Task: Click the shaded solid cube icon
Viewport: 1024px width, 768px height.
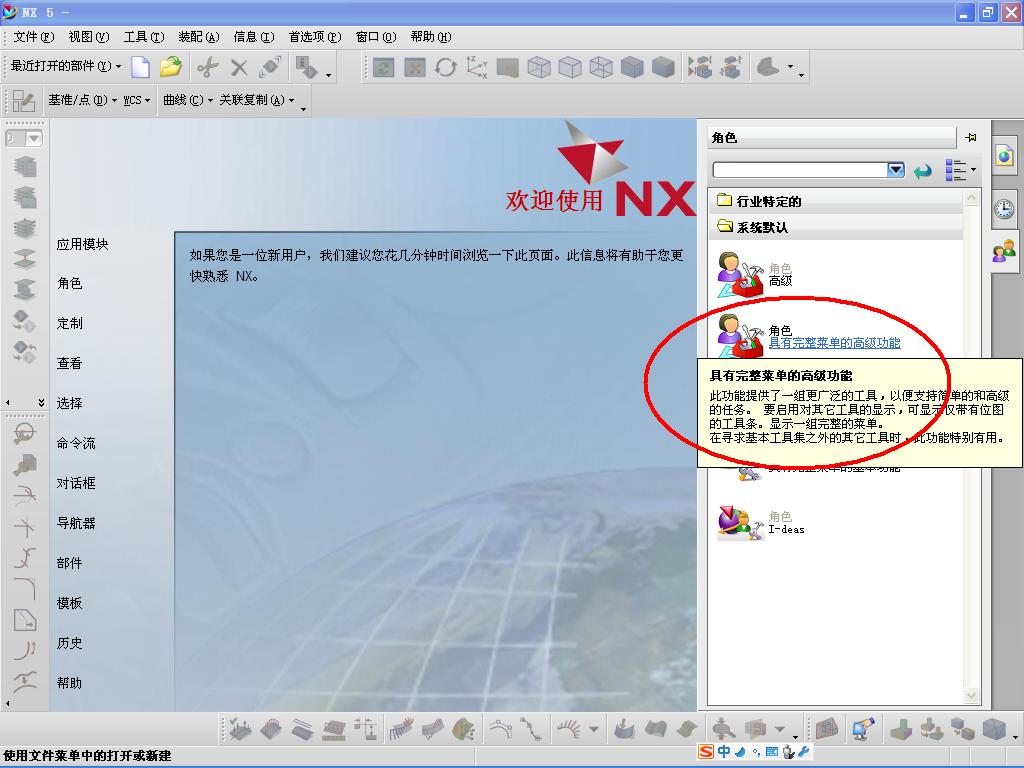Action: coord(632,67)
